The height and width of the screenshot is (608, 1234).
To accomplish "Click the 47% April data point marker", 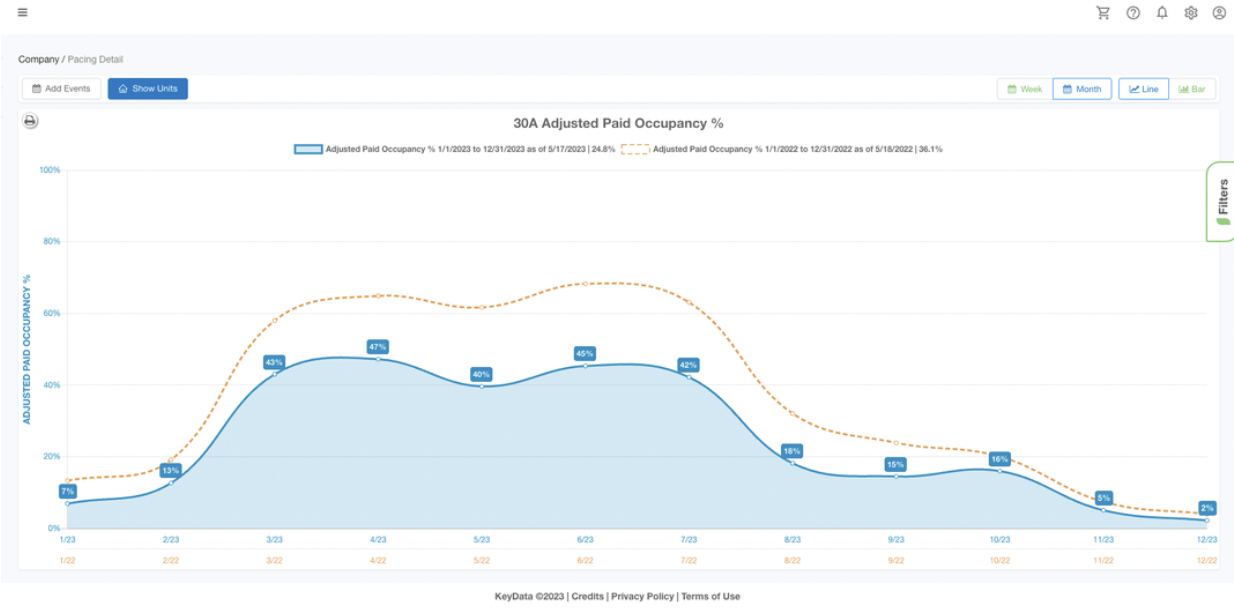I will [377, 358].
